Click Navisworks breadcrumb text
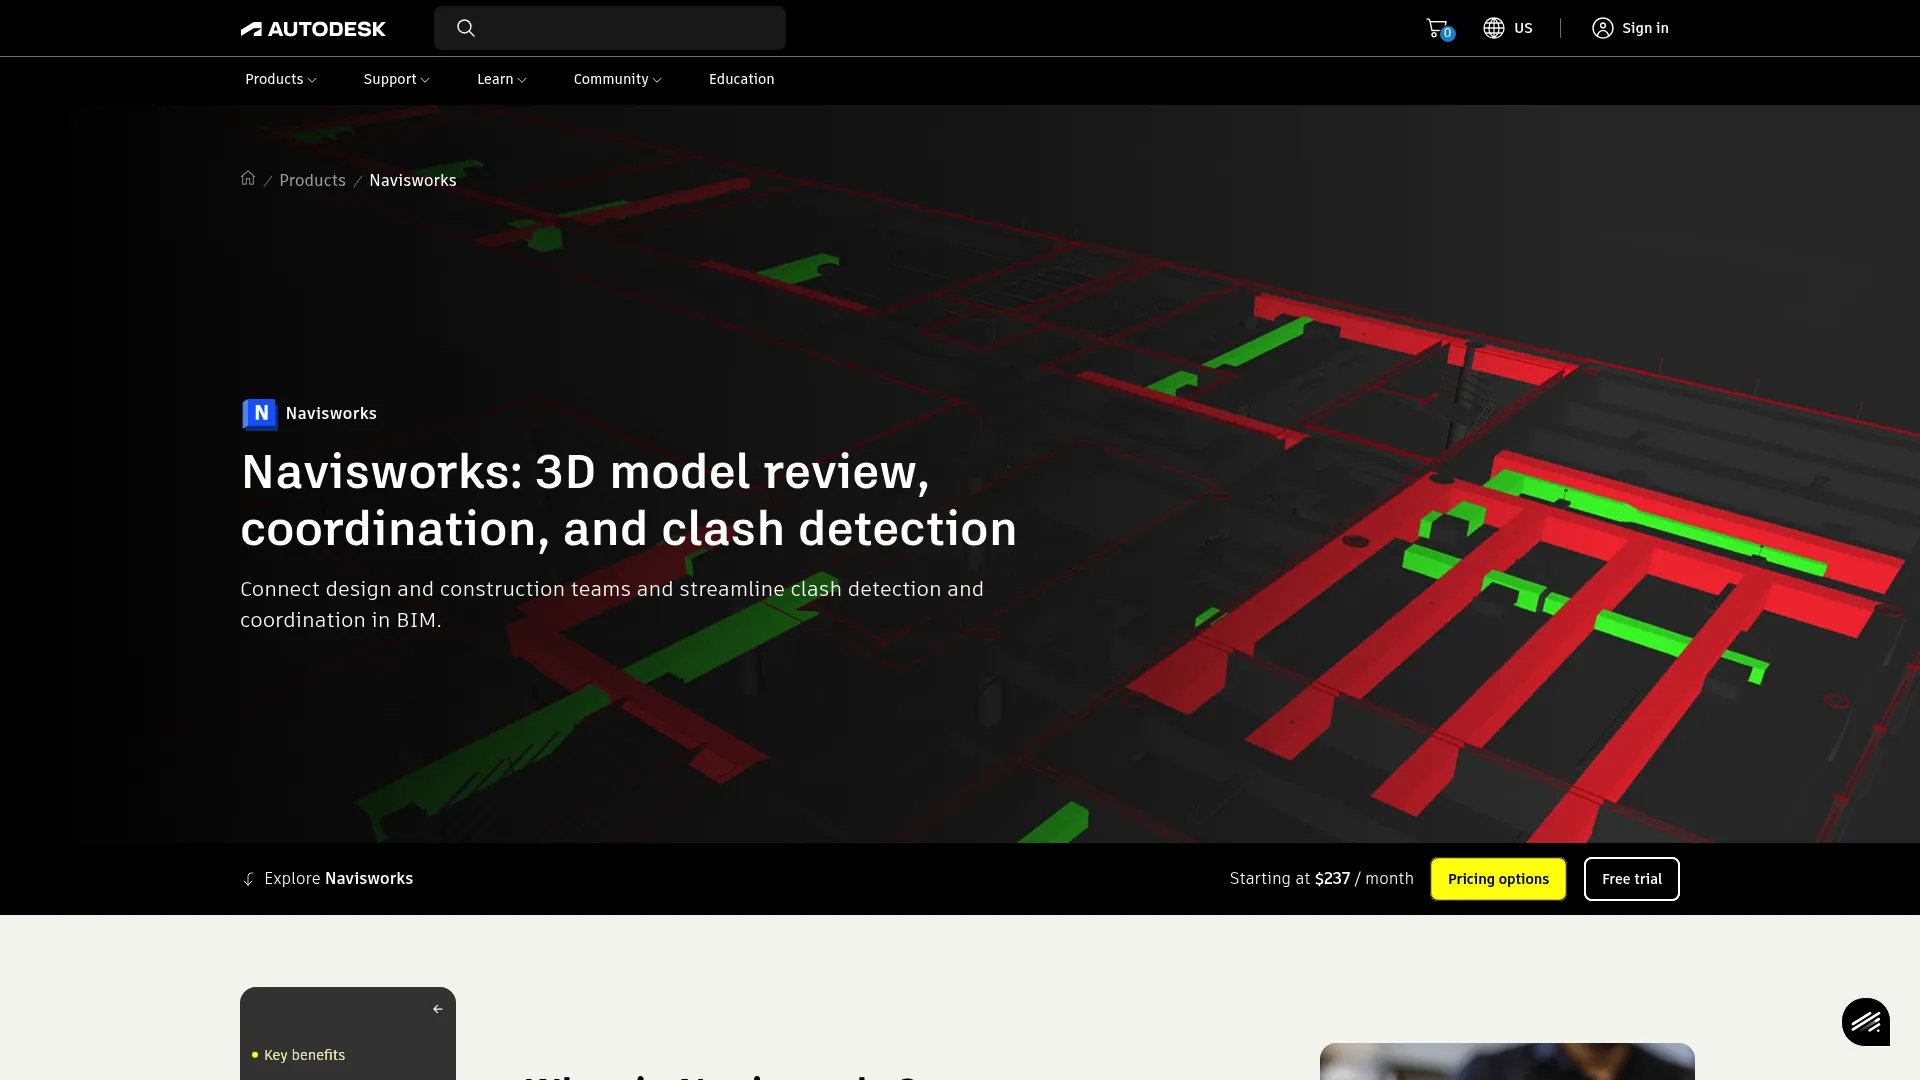The height and width of the screenshot is (1080, 1920). [413, 180]
